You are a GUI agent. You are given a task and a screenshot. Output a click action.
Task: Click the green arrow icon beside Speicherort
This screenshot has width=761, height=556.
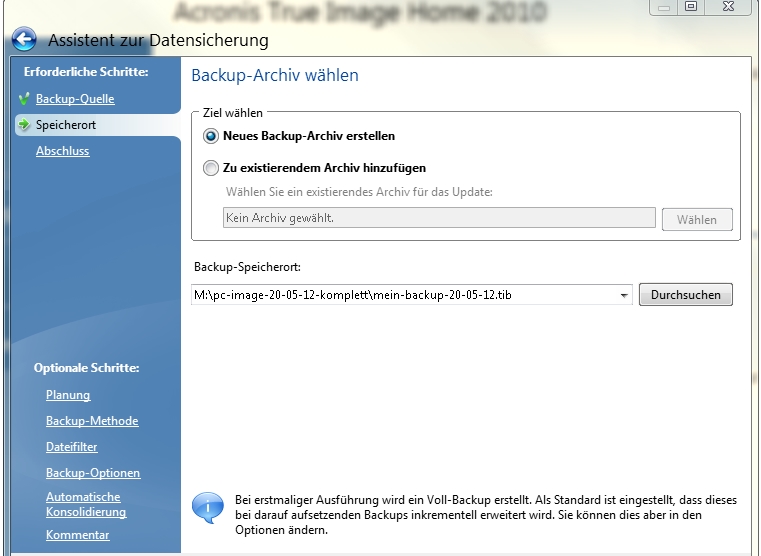coord(24,125)
